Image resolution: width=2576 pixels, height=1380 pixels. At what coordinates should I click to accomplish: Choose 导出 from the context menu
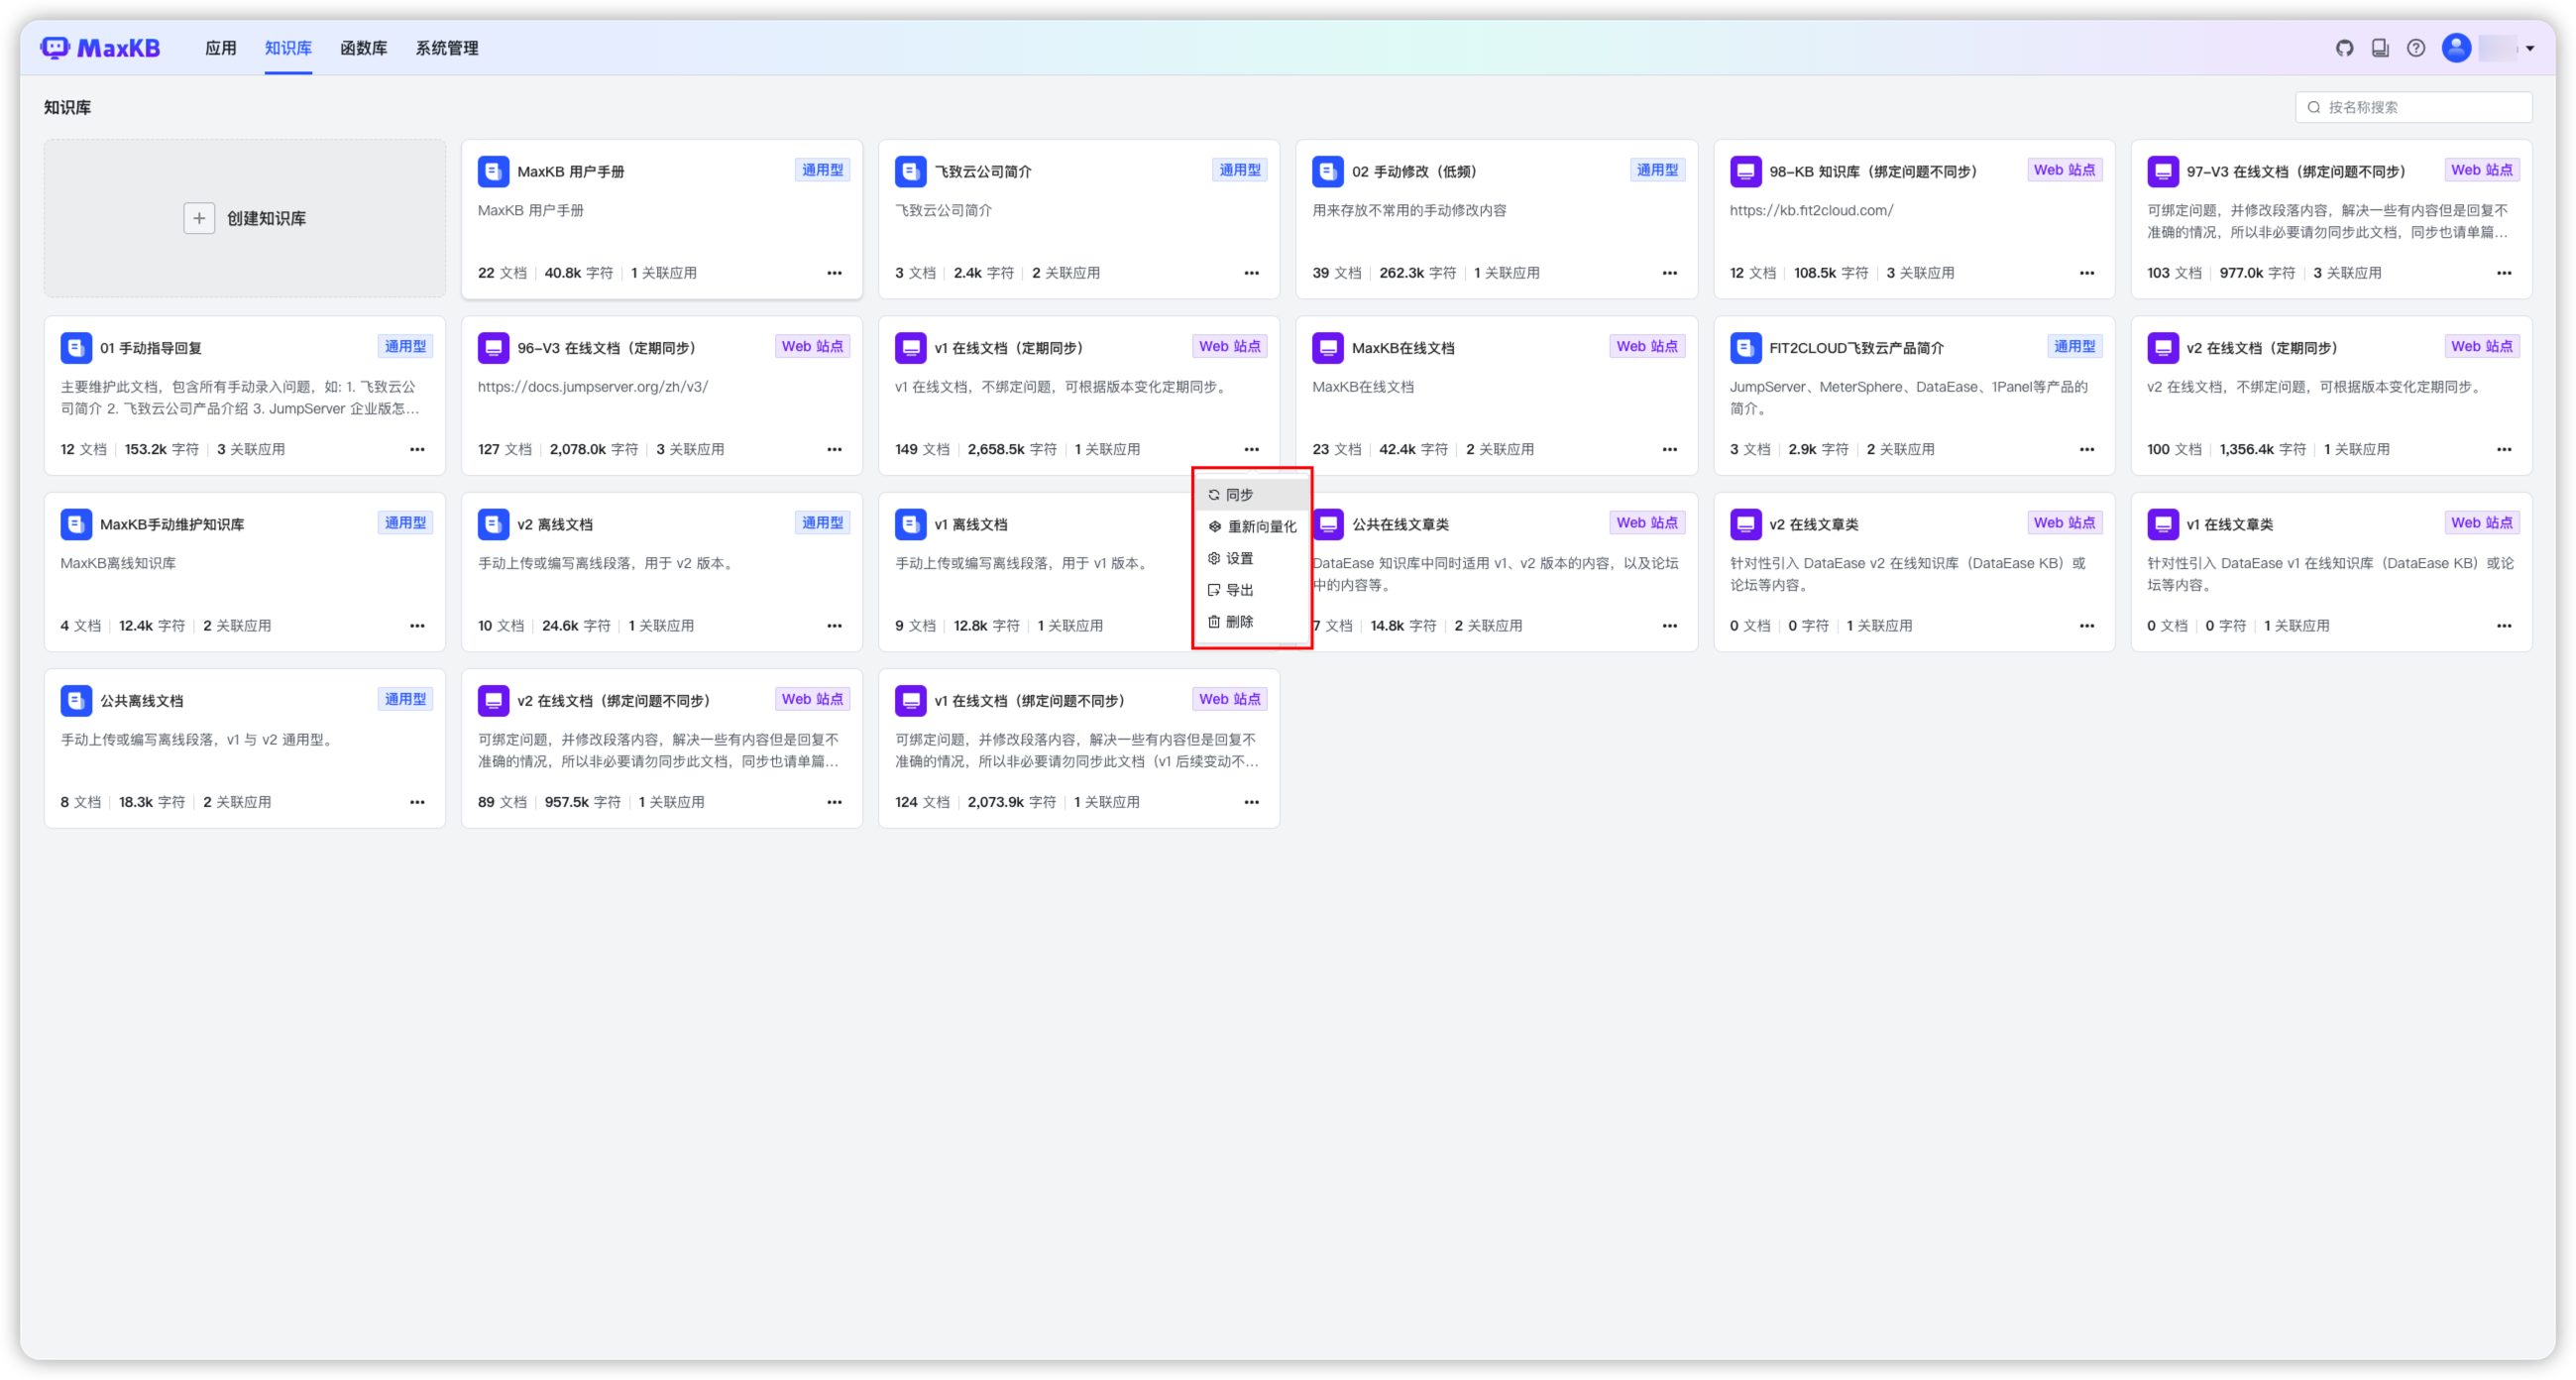click(x=1239, y=590)
